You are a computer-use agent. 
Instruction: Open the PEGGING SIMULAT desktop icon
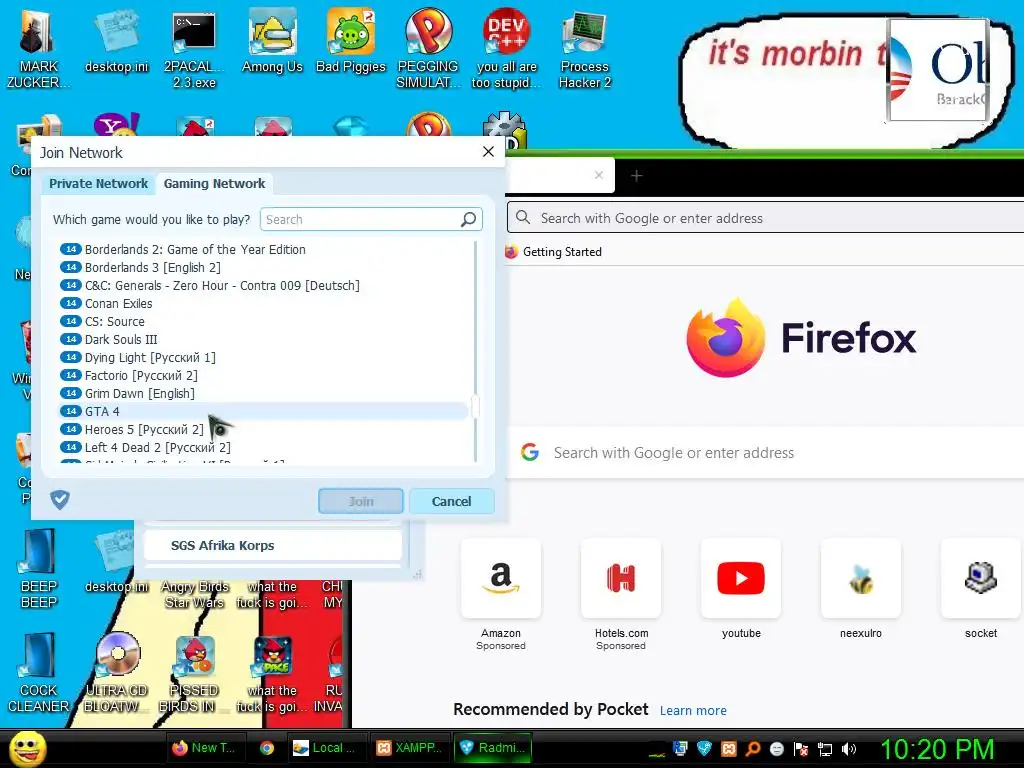click(x=428, y=49)
